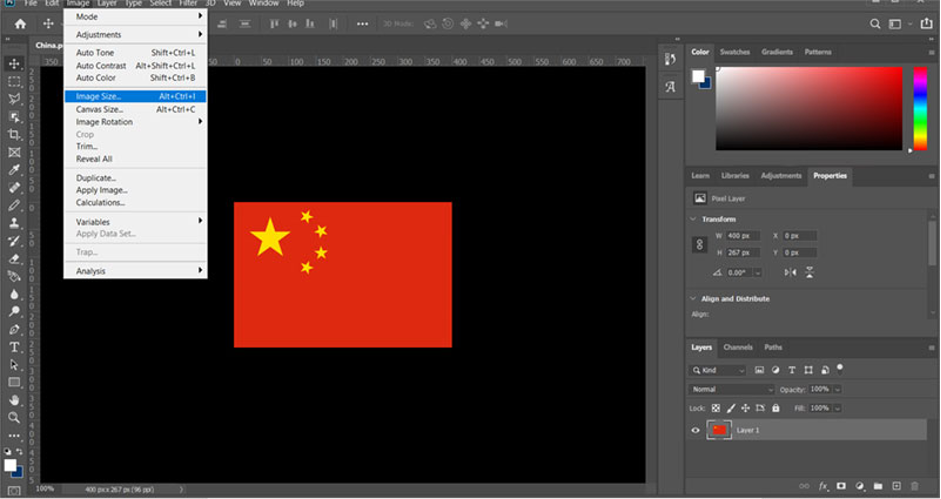Toggle link width and height chain
The image size is (941, 499).
[699, 245]
